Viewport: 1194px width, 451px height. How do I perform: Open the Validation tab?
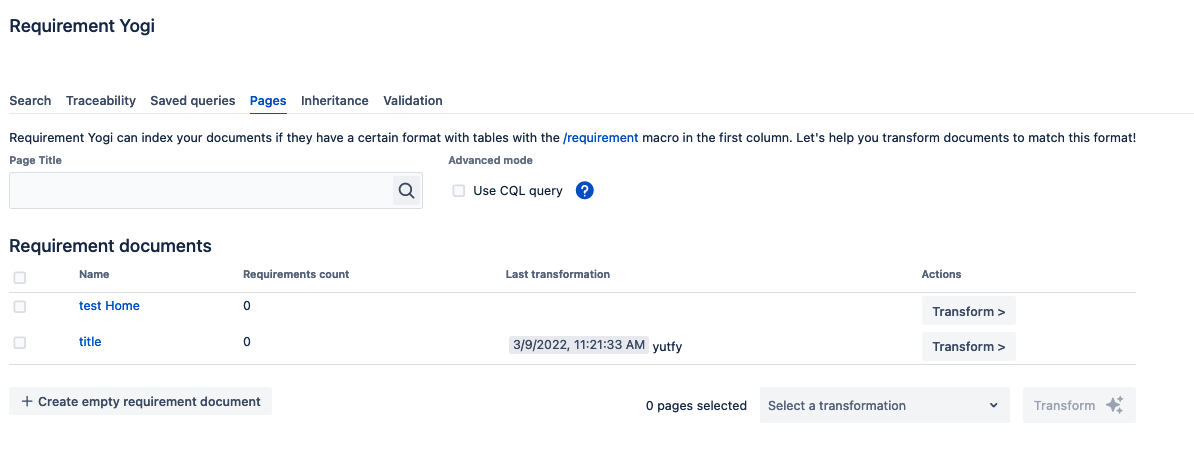click(x=413, y=100)
